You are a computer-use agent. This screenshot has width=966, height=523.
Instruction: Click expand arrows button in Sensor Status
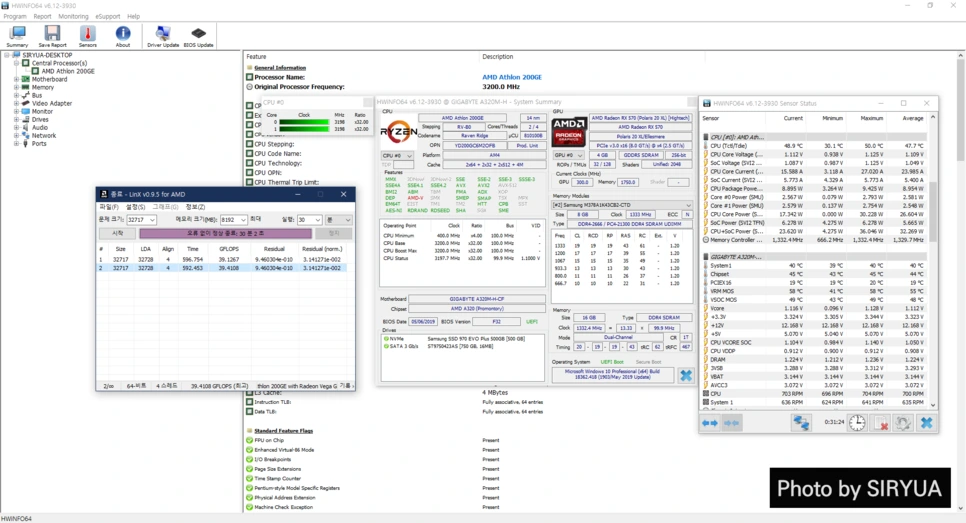click(x=710, y=423)
